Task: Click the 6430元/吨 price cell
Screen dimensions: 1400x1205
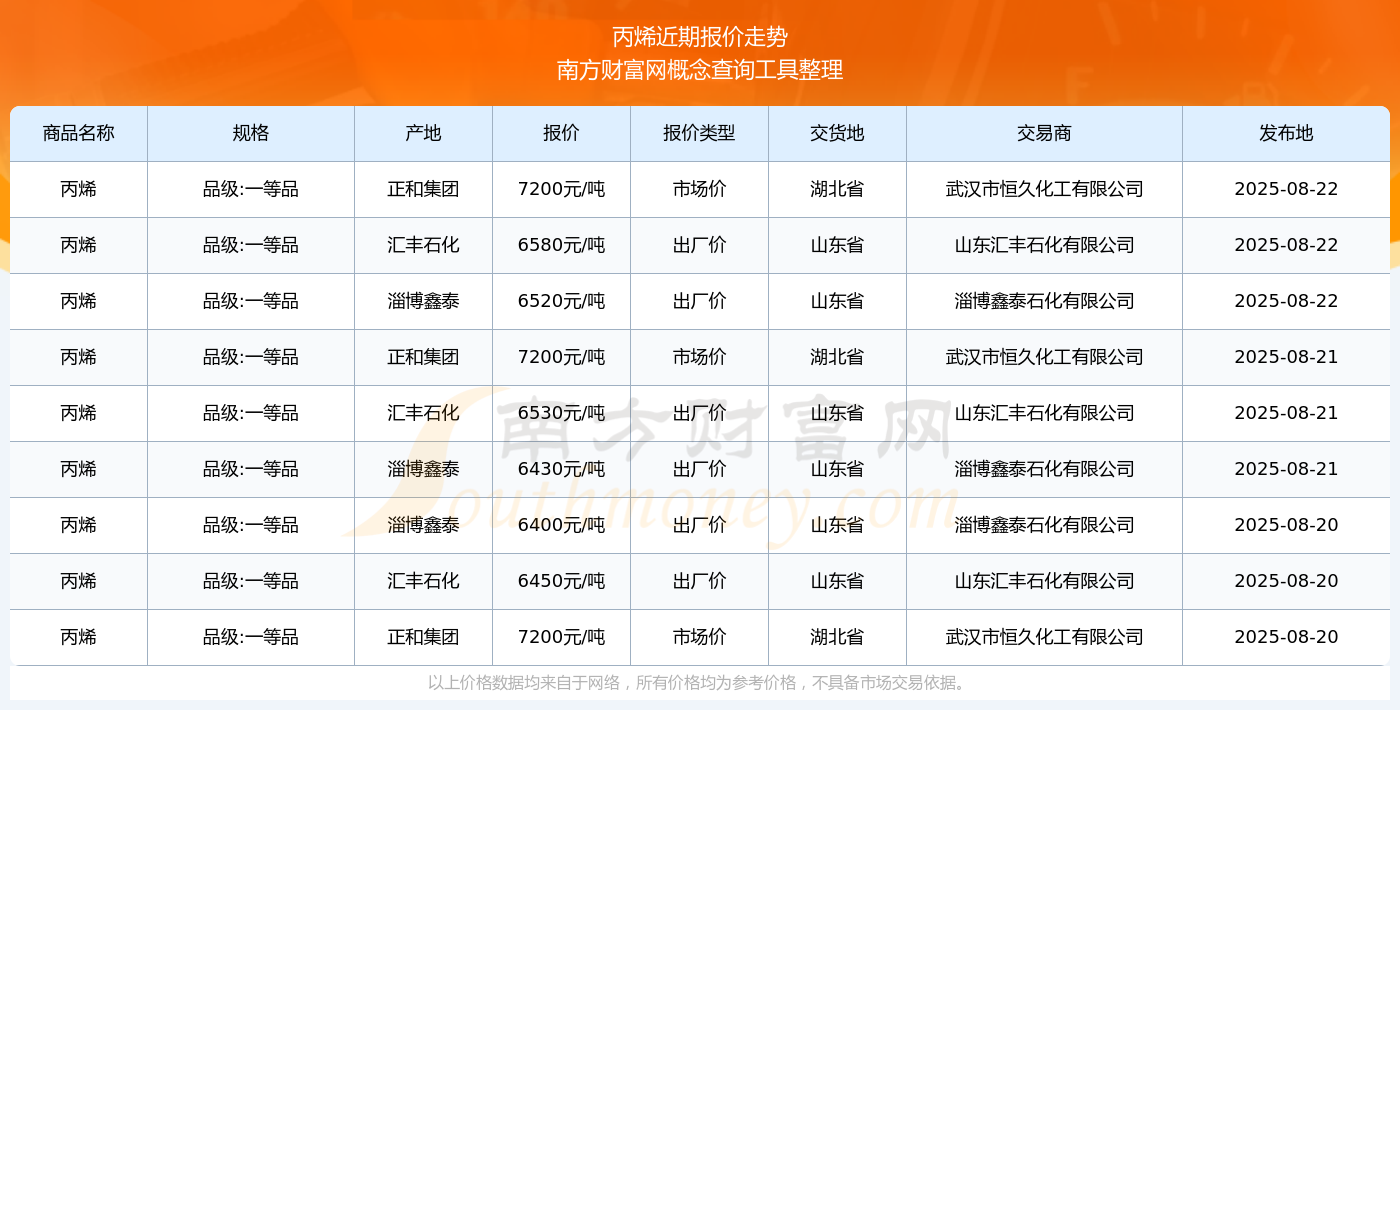Action: (x=561, y=469)
